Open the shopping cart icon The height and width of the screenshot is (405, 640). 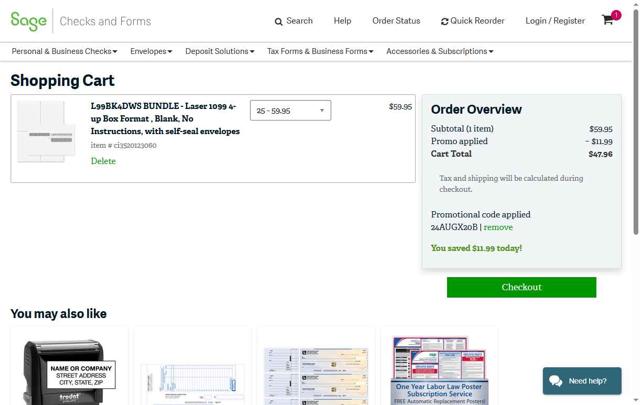point(608,20)
